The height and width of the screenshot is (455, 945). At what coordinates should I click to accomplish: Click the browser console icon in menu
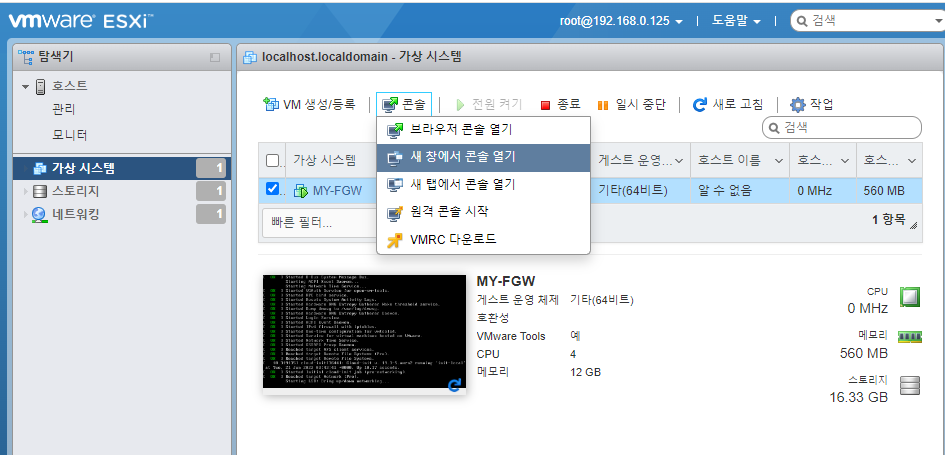395,130
